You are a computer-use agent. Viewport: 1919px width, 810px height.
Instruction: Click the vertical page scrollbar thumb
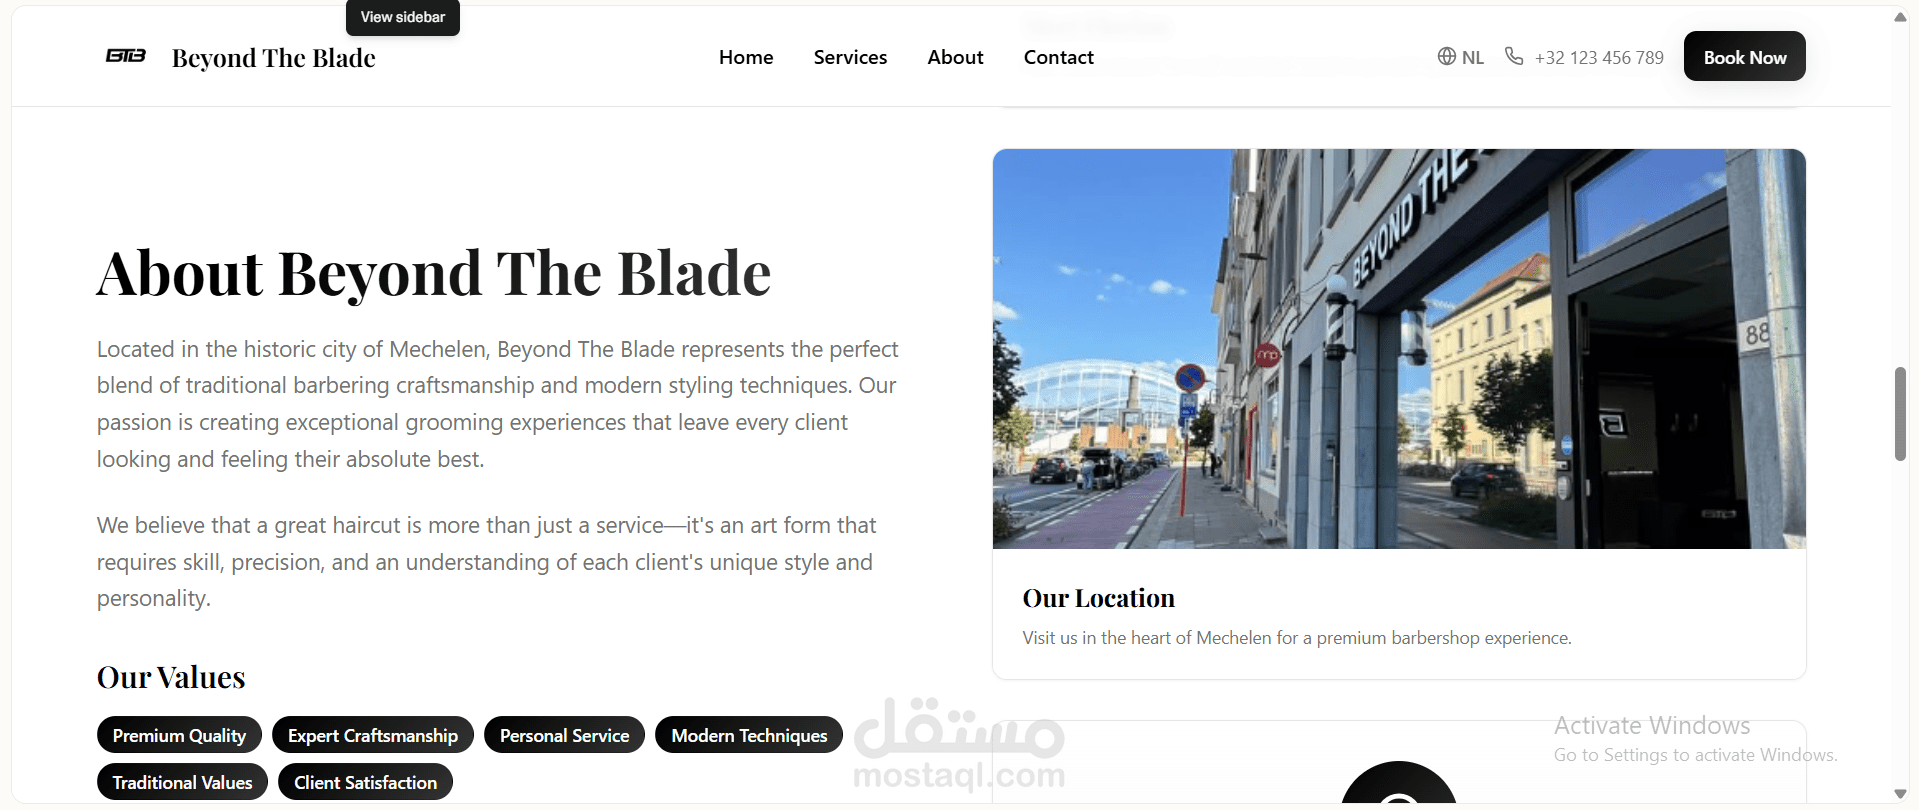click(x=1900, y=414)
